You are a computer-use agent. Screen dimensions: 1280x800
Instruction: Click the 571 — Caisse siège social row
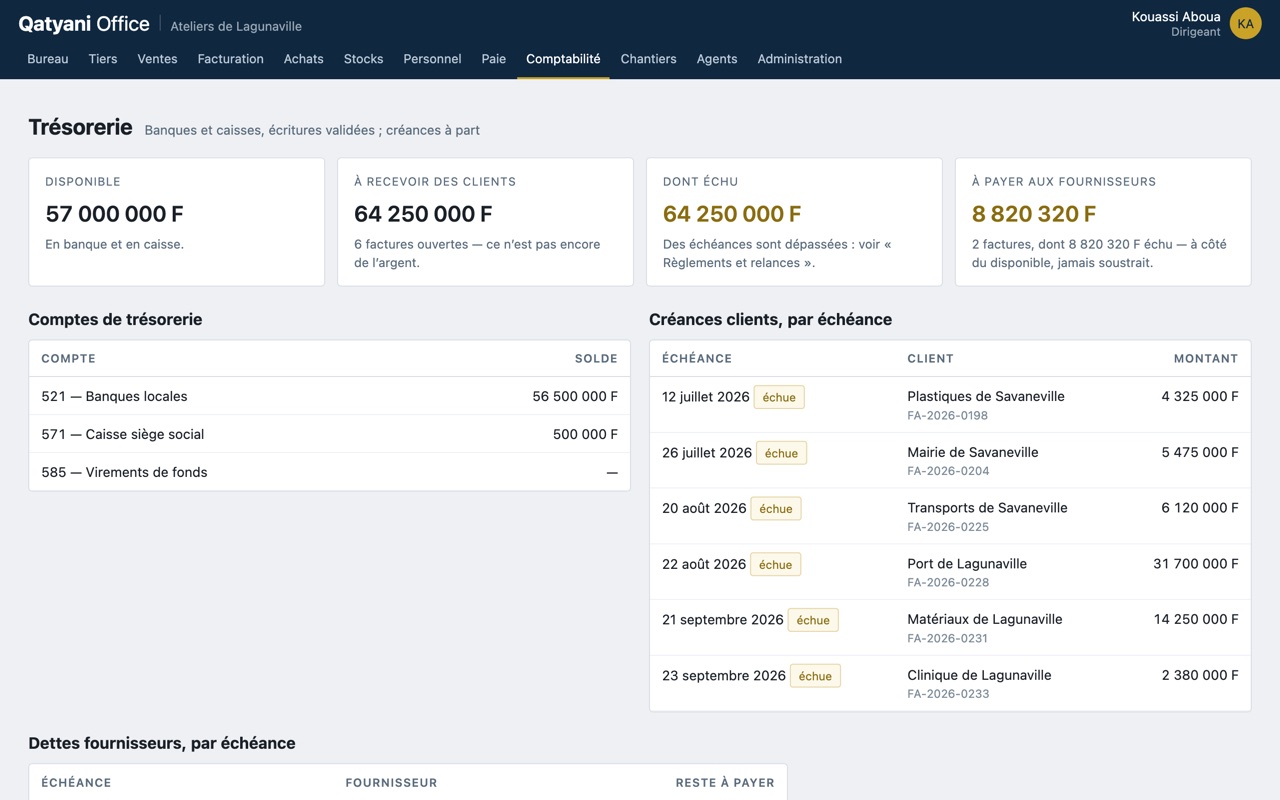330,434
